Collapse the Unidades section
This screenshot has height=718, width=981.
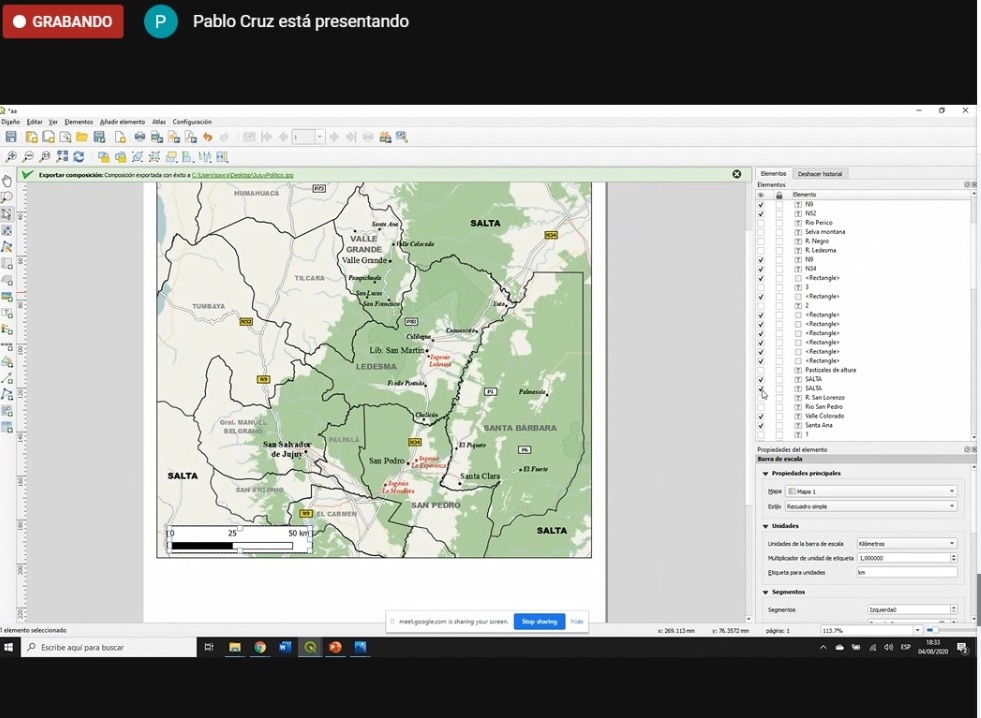click(x=766, y=526)
